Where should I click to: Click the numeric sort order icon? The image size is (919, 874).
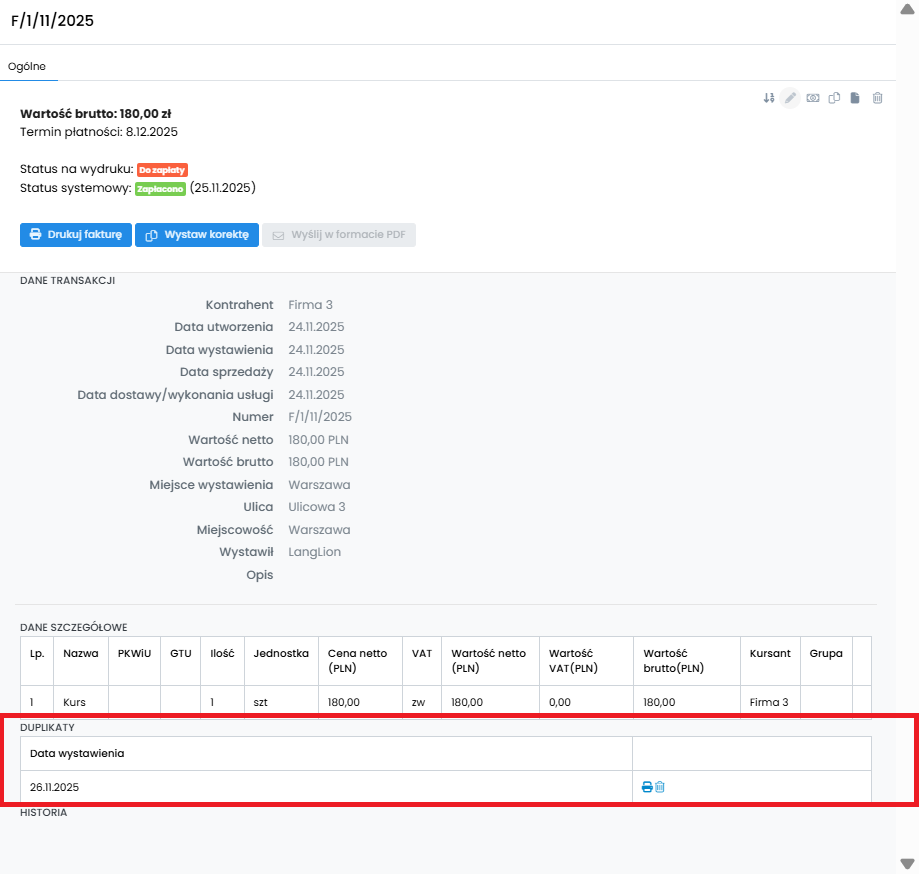pos(769,98)
